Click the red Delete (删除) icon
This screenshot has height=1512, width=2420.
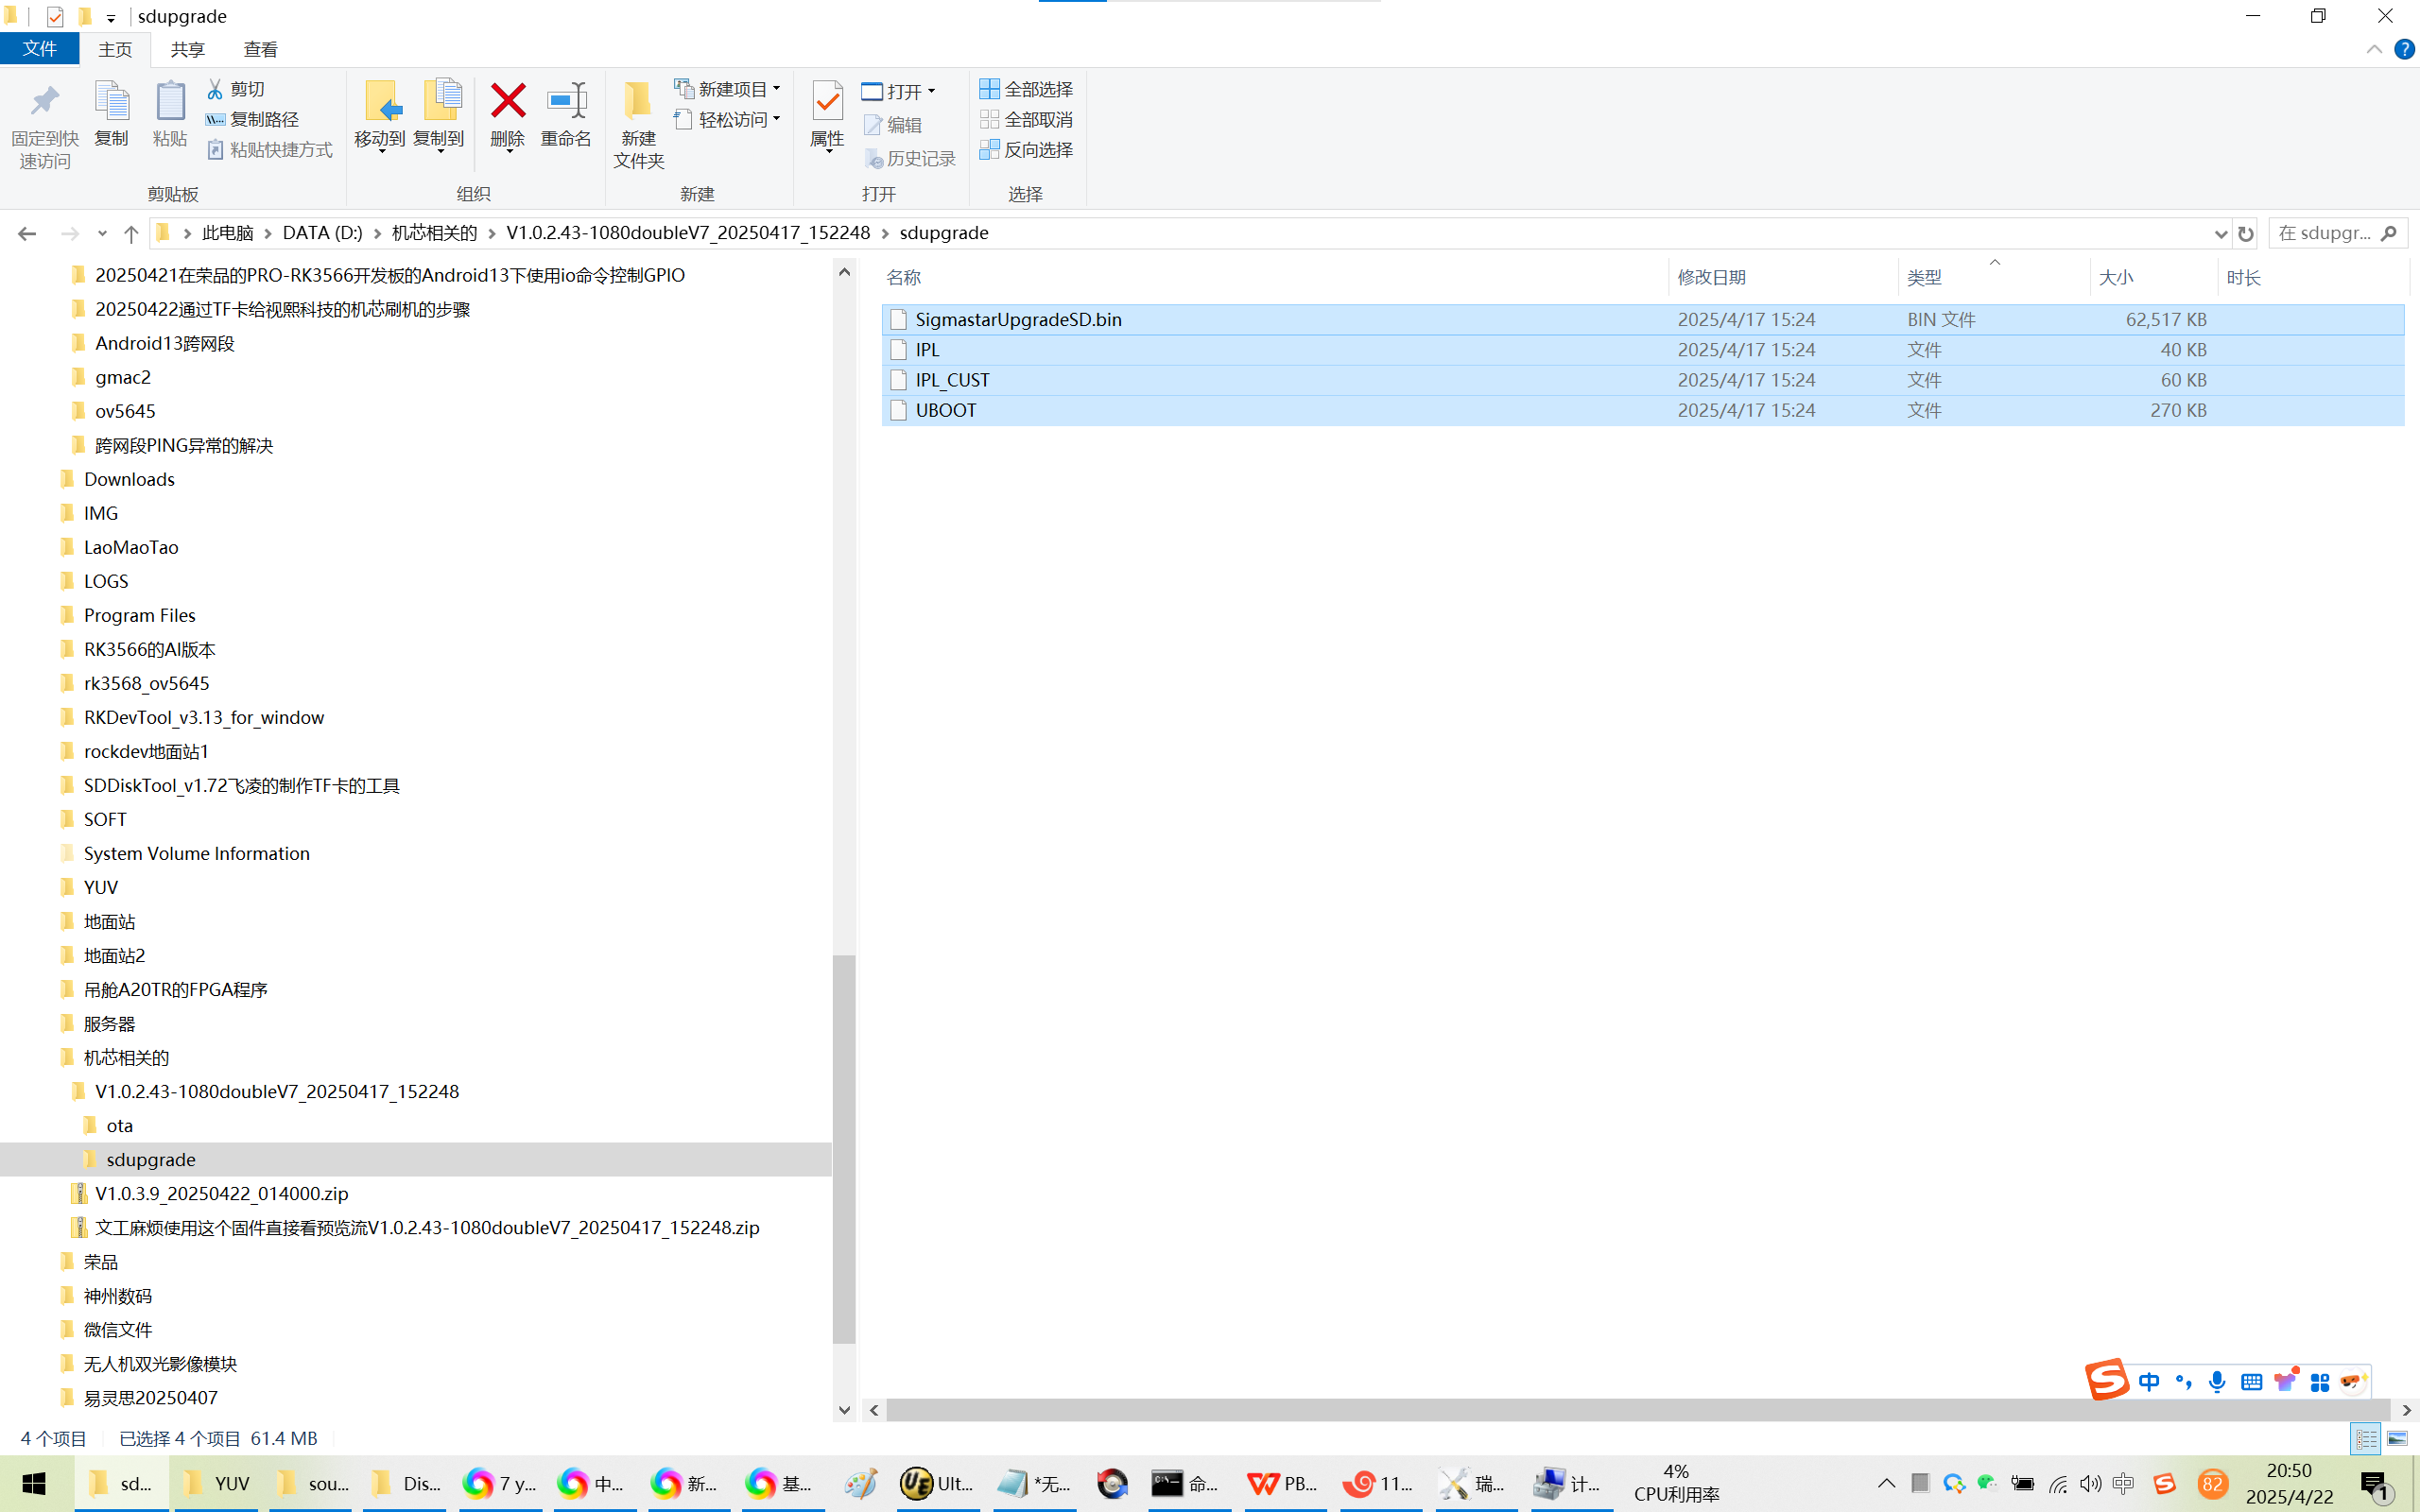pos(507,102)
